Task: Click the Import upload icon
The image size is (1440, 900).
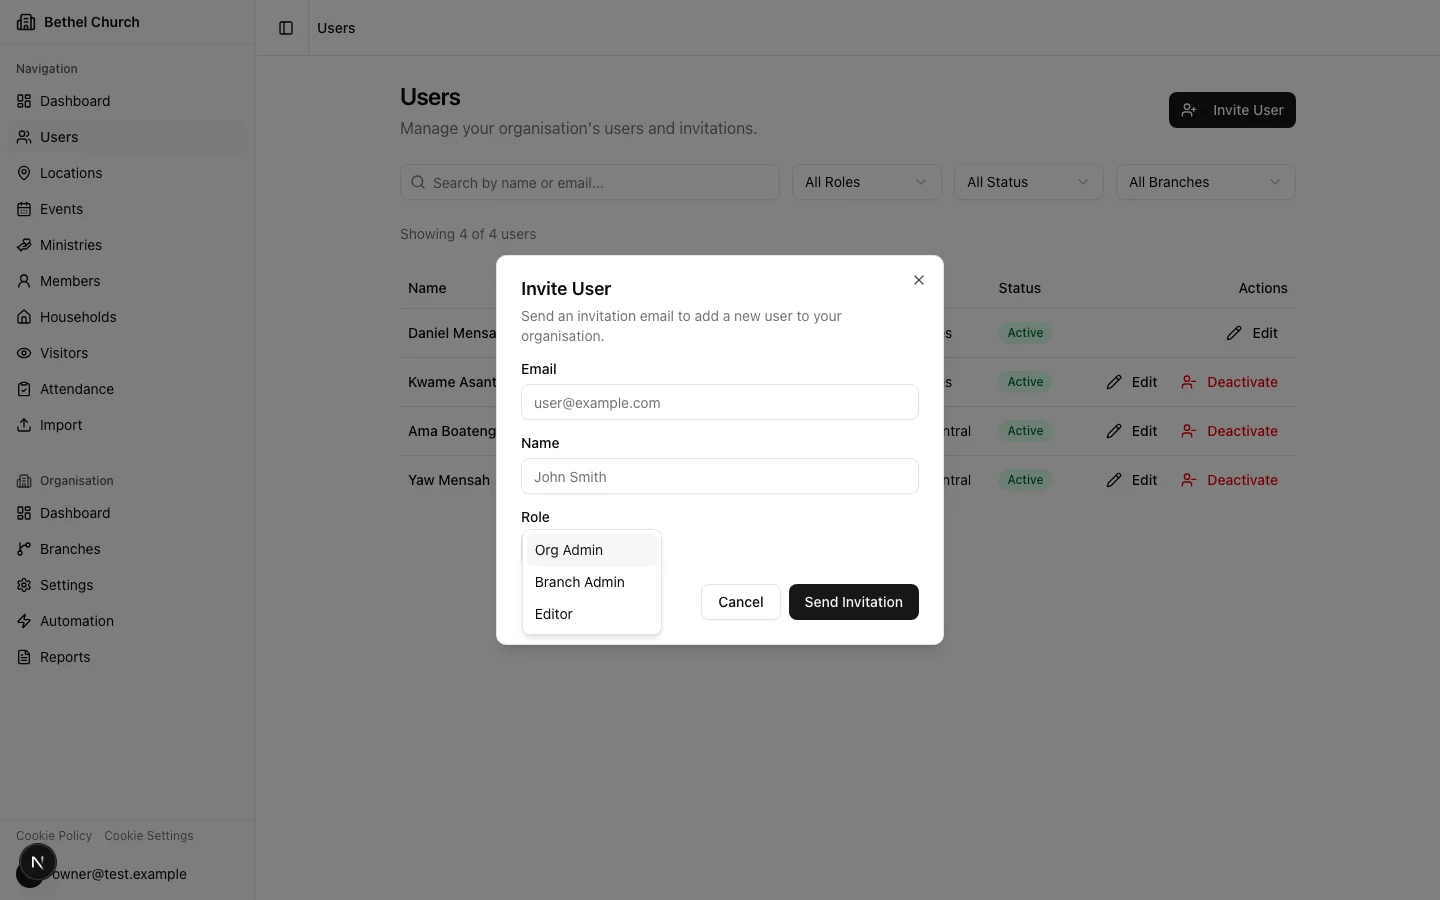Action: point(24,425)
